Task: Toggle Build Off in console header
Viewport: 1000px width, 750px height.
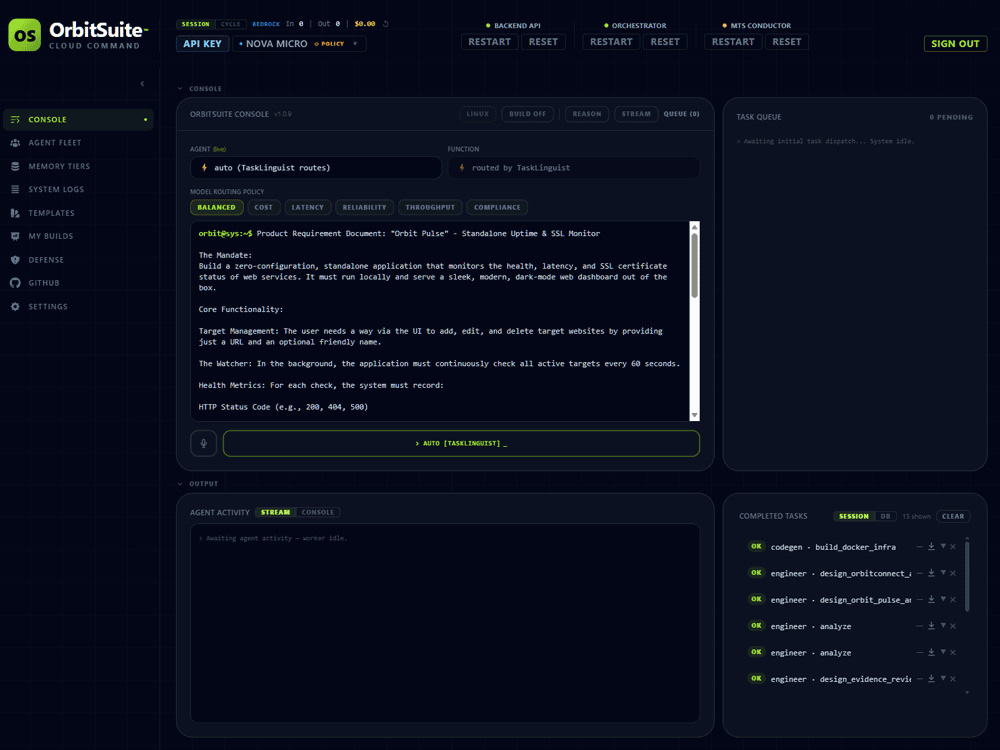Action: [x=527, y=114]
